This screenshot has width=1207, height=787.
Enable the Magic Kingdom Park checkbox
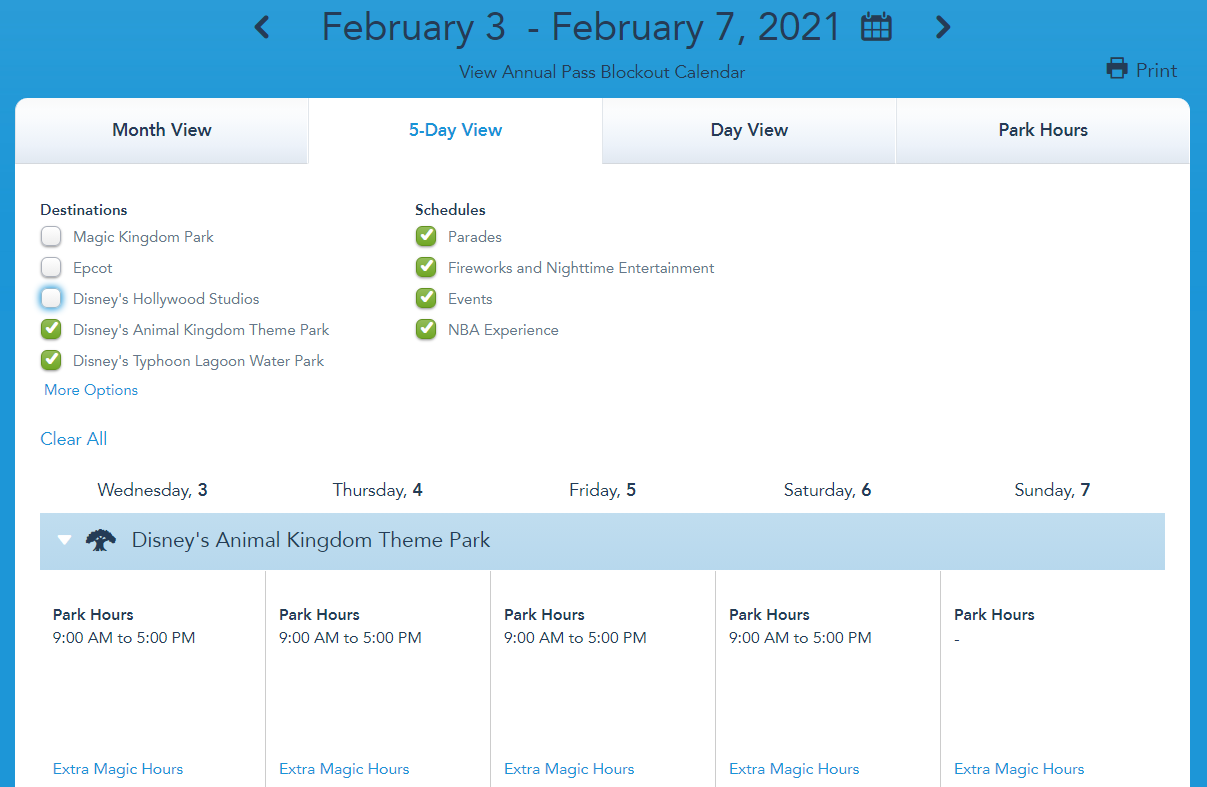click(51, 237)
